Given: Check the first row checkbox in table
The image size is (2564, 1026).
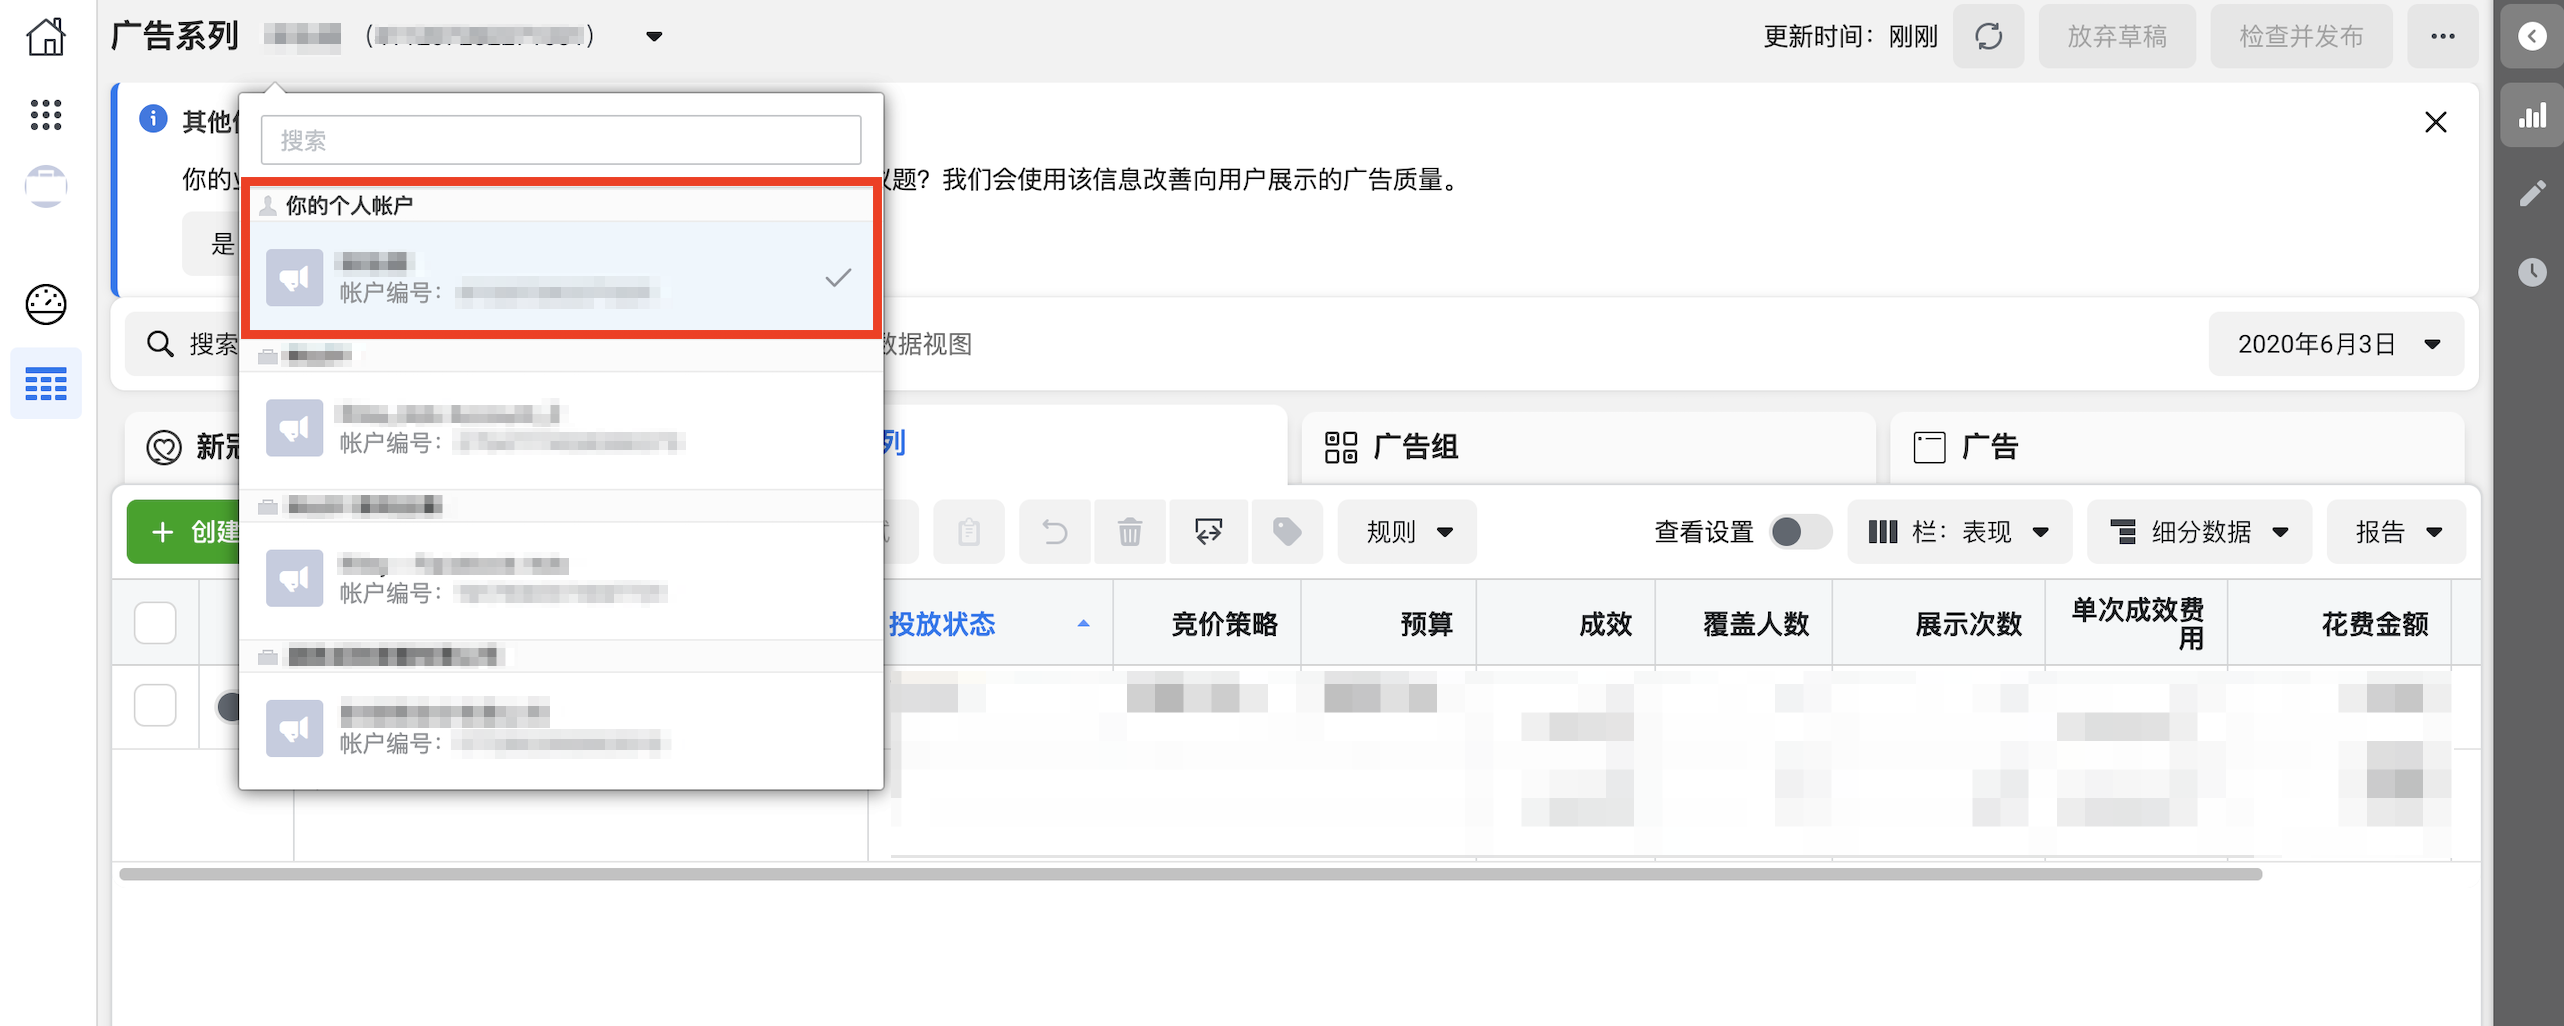Looking at the screenshot, I should click(155, 706).
